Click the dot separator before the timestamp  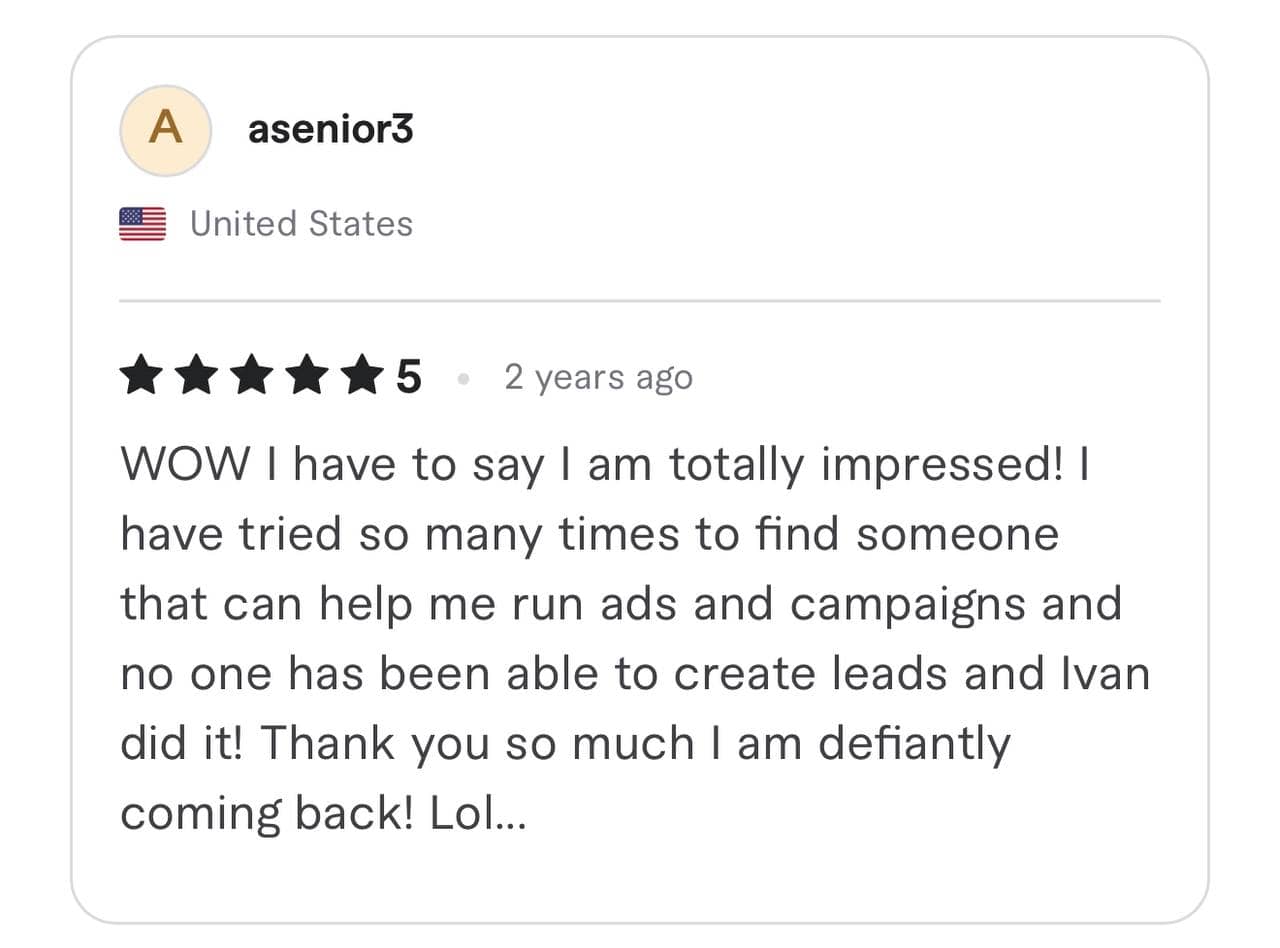463,379
